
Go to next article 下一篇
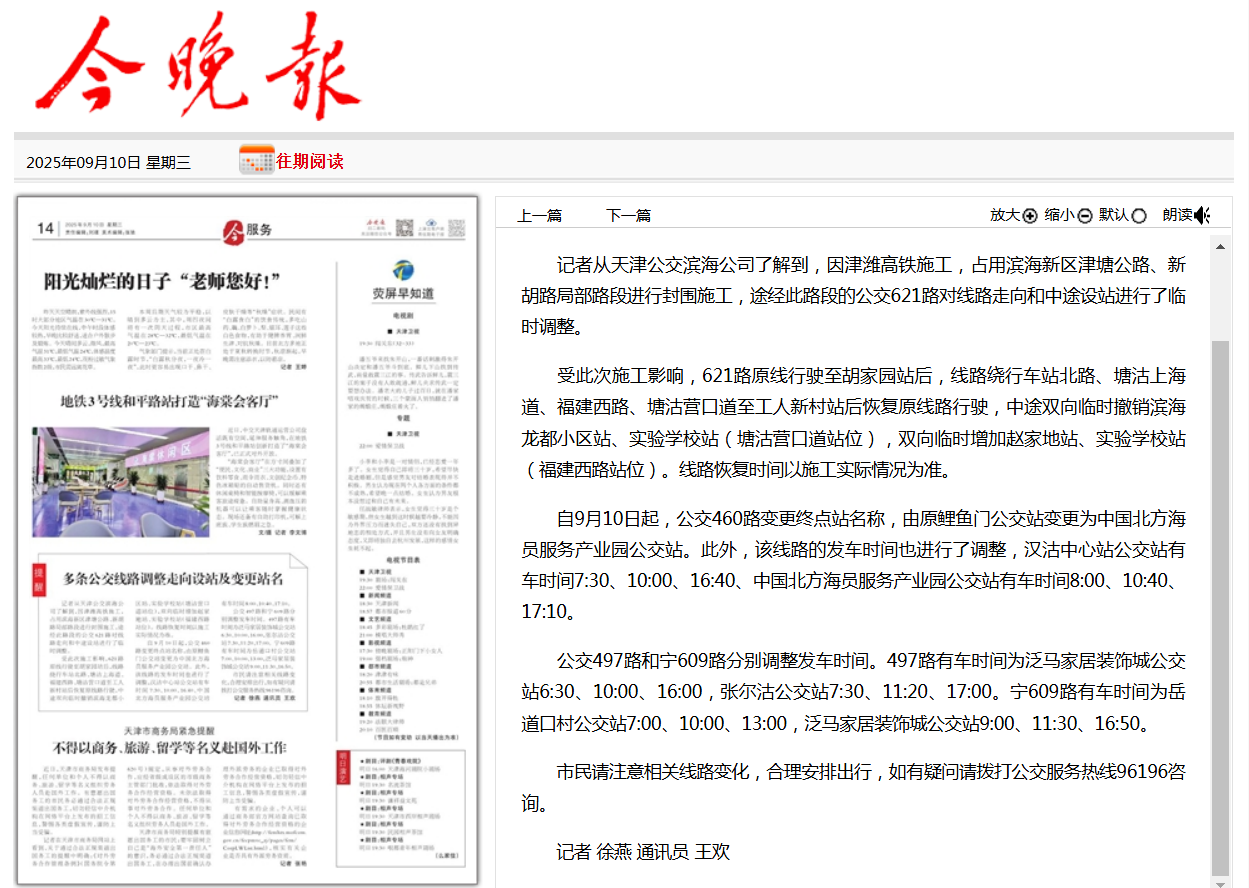tap(628, 215)
